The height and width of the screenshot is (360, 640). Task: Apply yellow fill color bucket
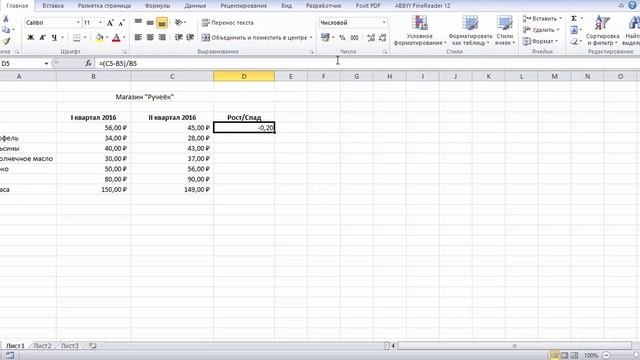pyautogui.click(x=99, y=38)
